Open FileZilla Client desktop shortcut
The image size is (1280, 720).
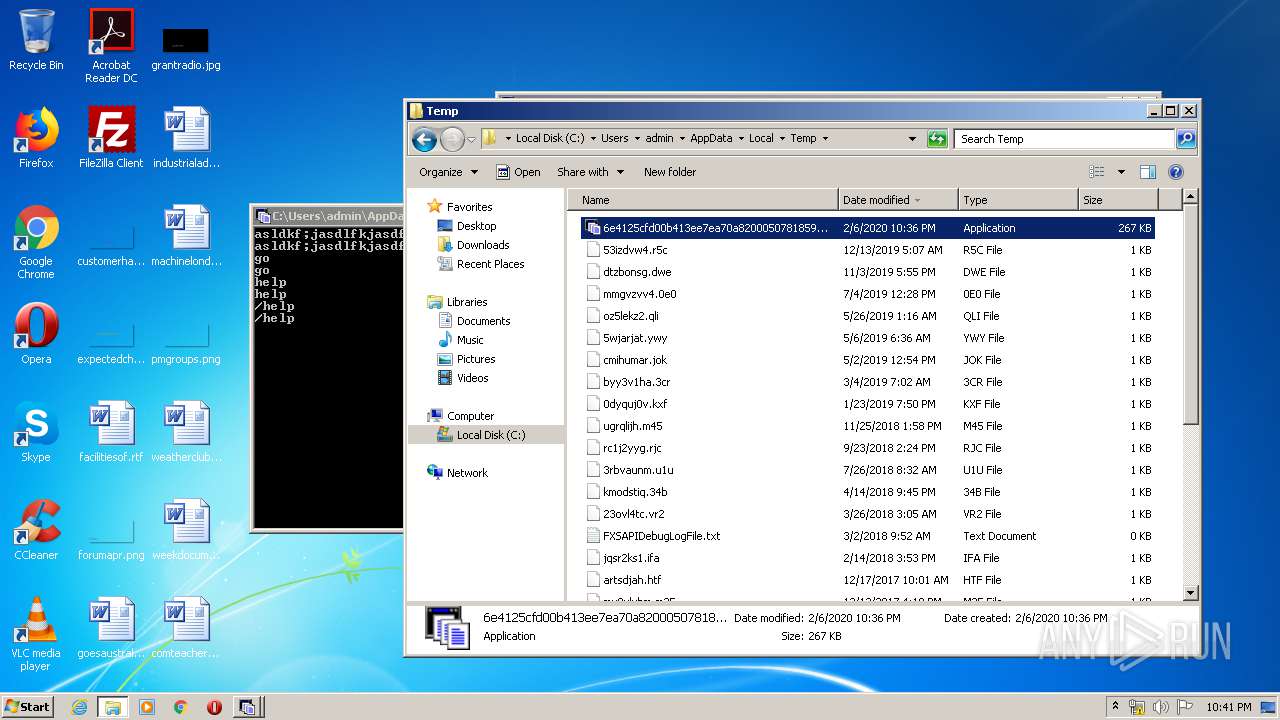[111, 138]
